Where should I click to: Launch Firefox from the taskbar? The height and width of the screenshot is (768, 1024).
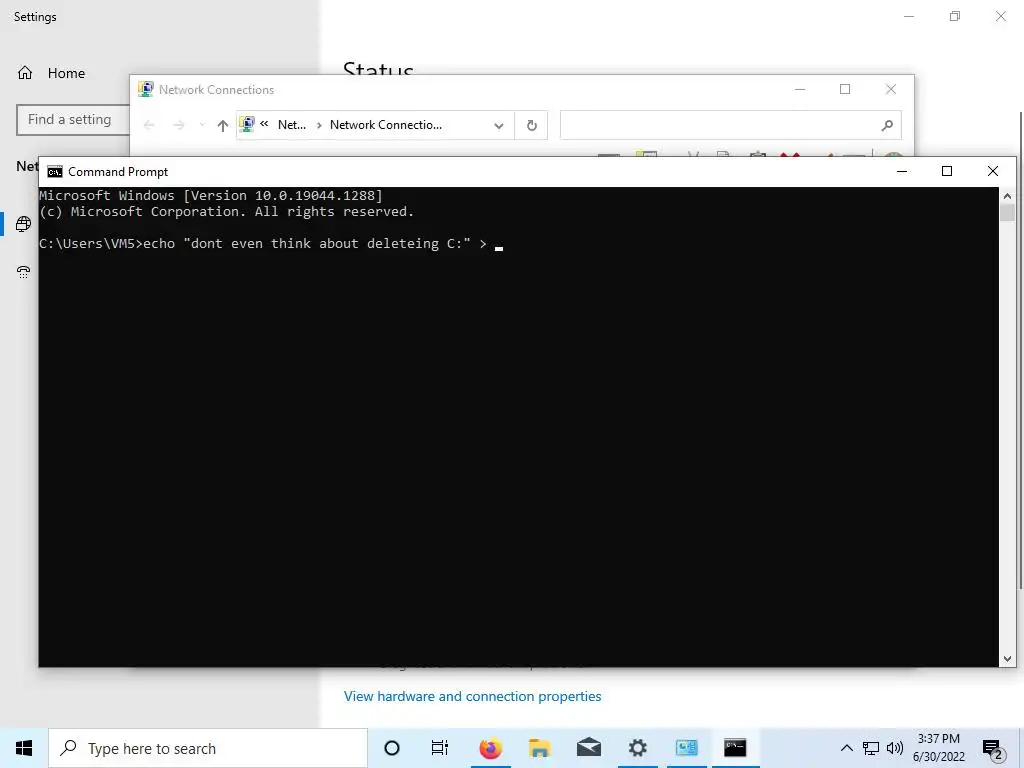tap(490, 748)
